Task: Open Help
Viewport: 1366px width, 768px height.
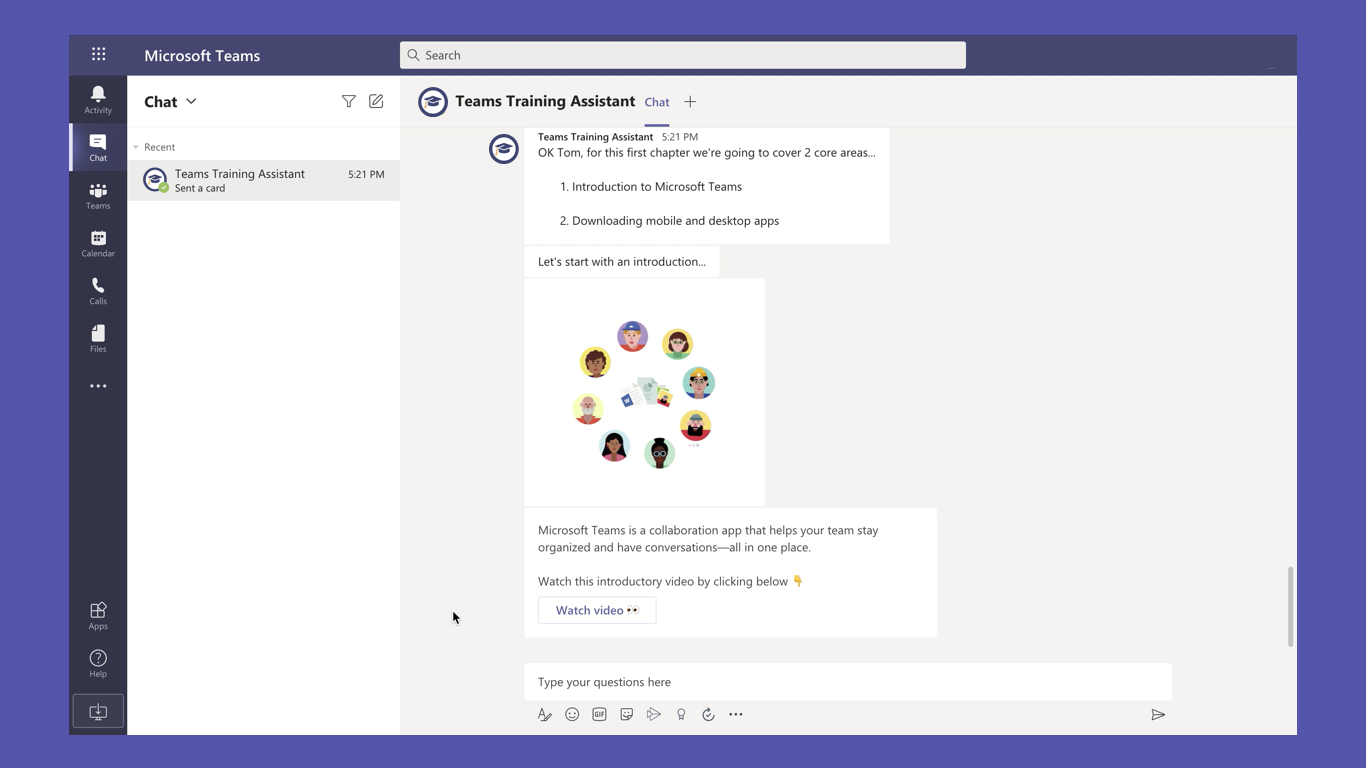Action: (98, 663)
